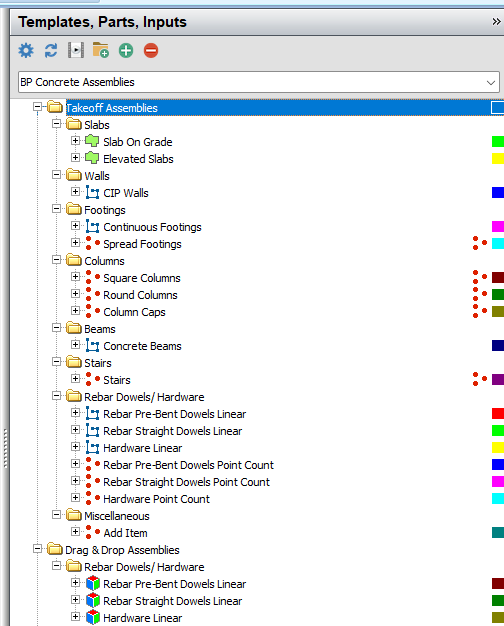Image resolution: width=504 pixels, height=626 pixels.
Task: Click the refresh arrows icon
Action: point(51,51)
